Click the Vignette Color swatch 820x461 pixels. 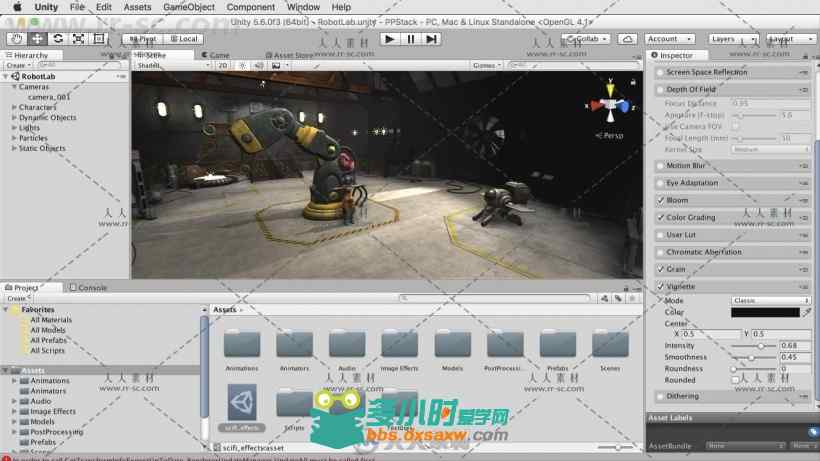[765, 312]
